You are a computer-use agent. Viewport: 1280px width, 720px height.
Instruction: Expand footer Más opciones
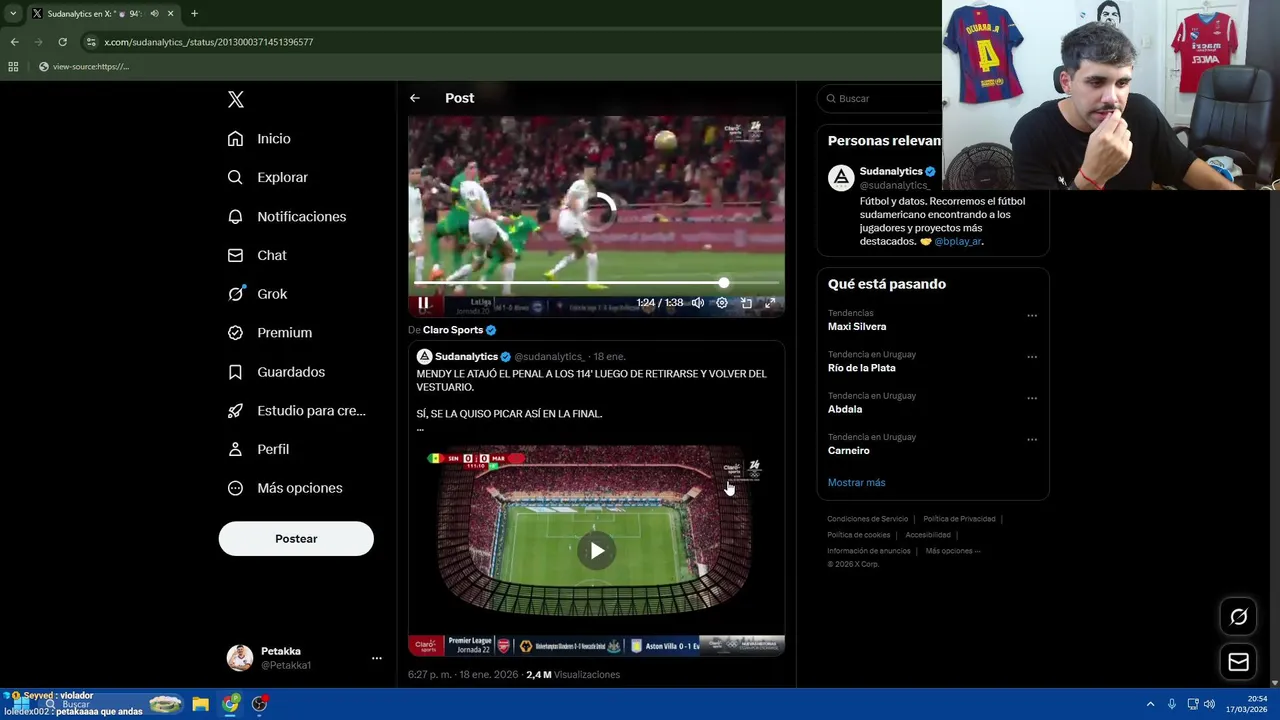[x=953, y=551]
